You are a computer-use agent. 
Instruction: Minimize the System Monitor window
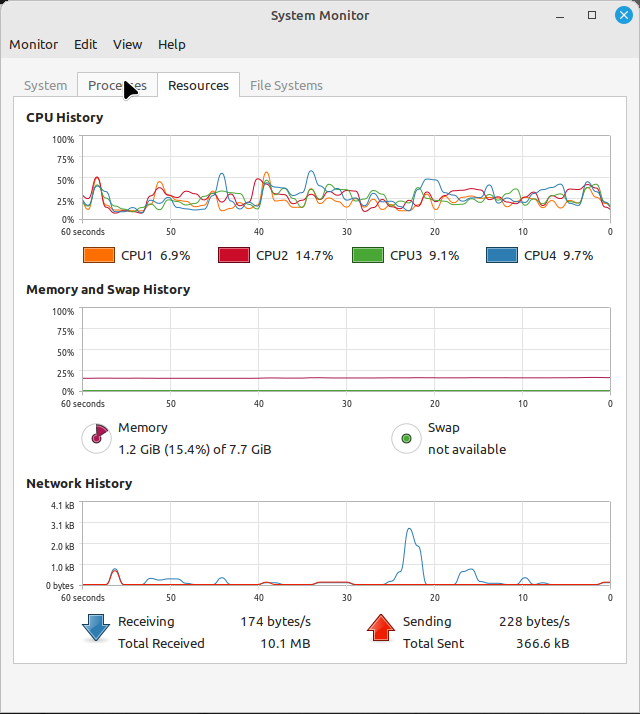(560, 15)
